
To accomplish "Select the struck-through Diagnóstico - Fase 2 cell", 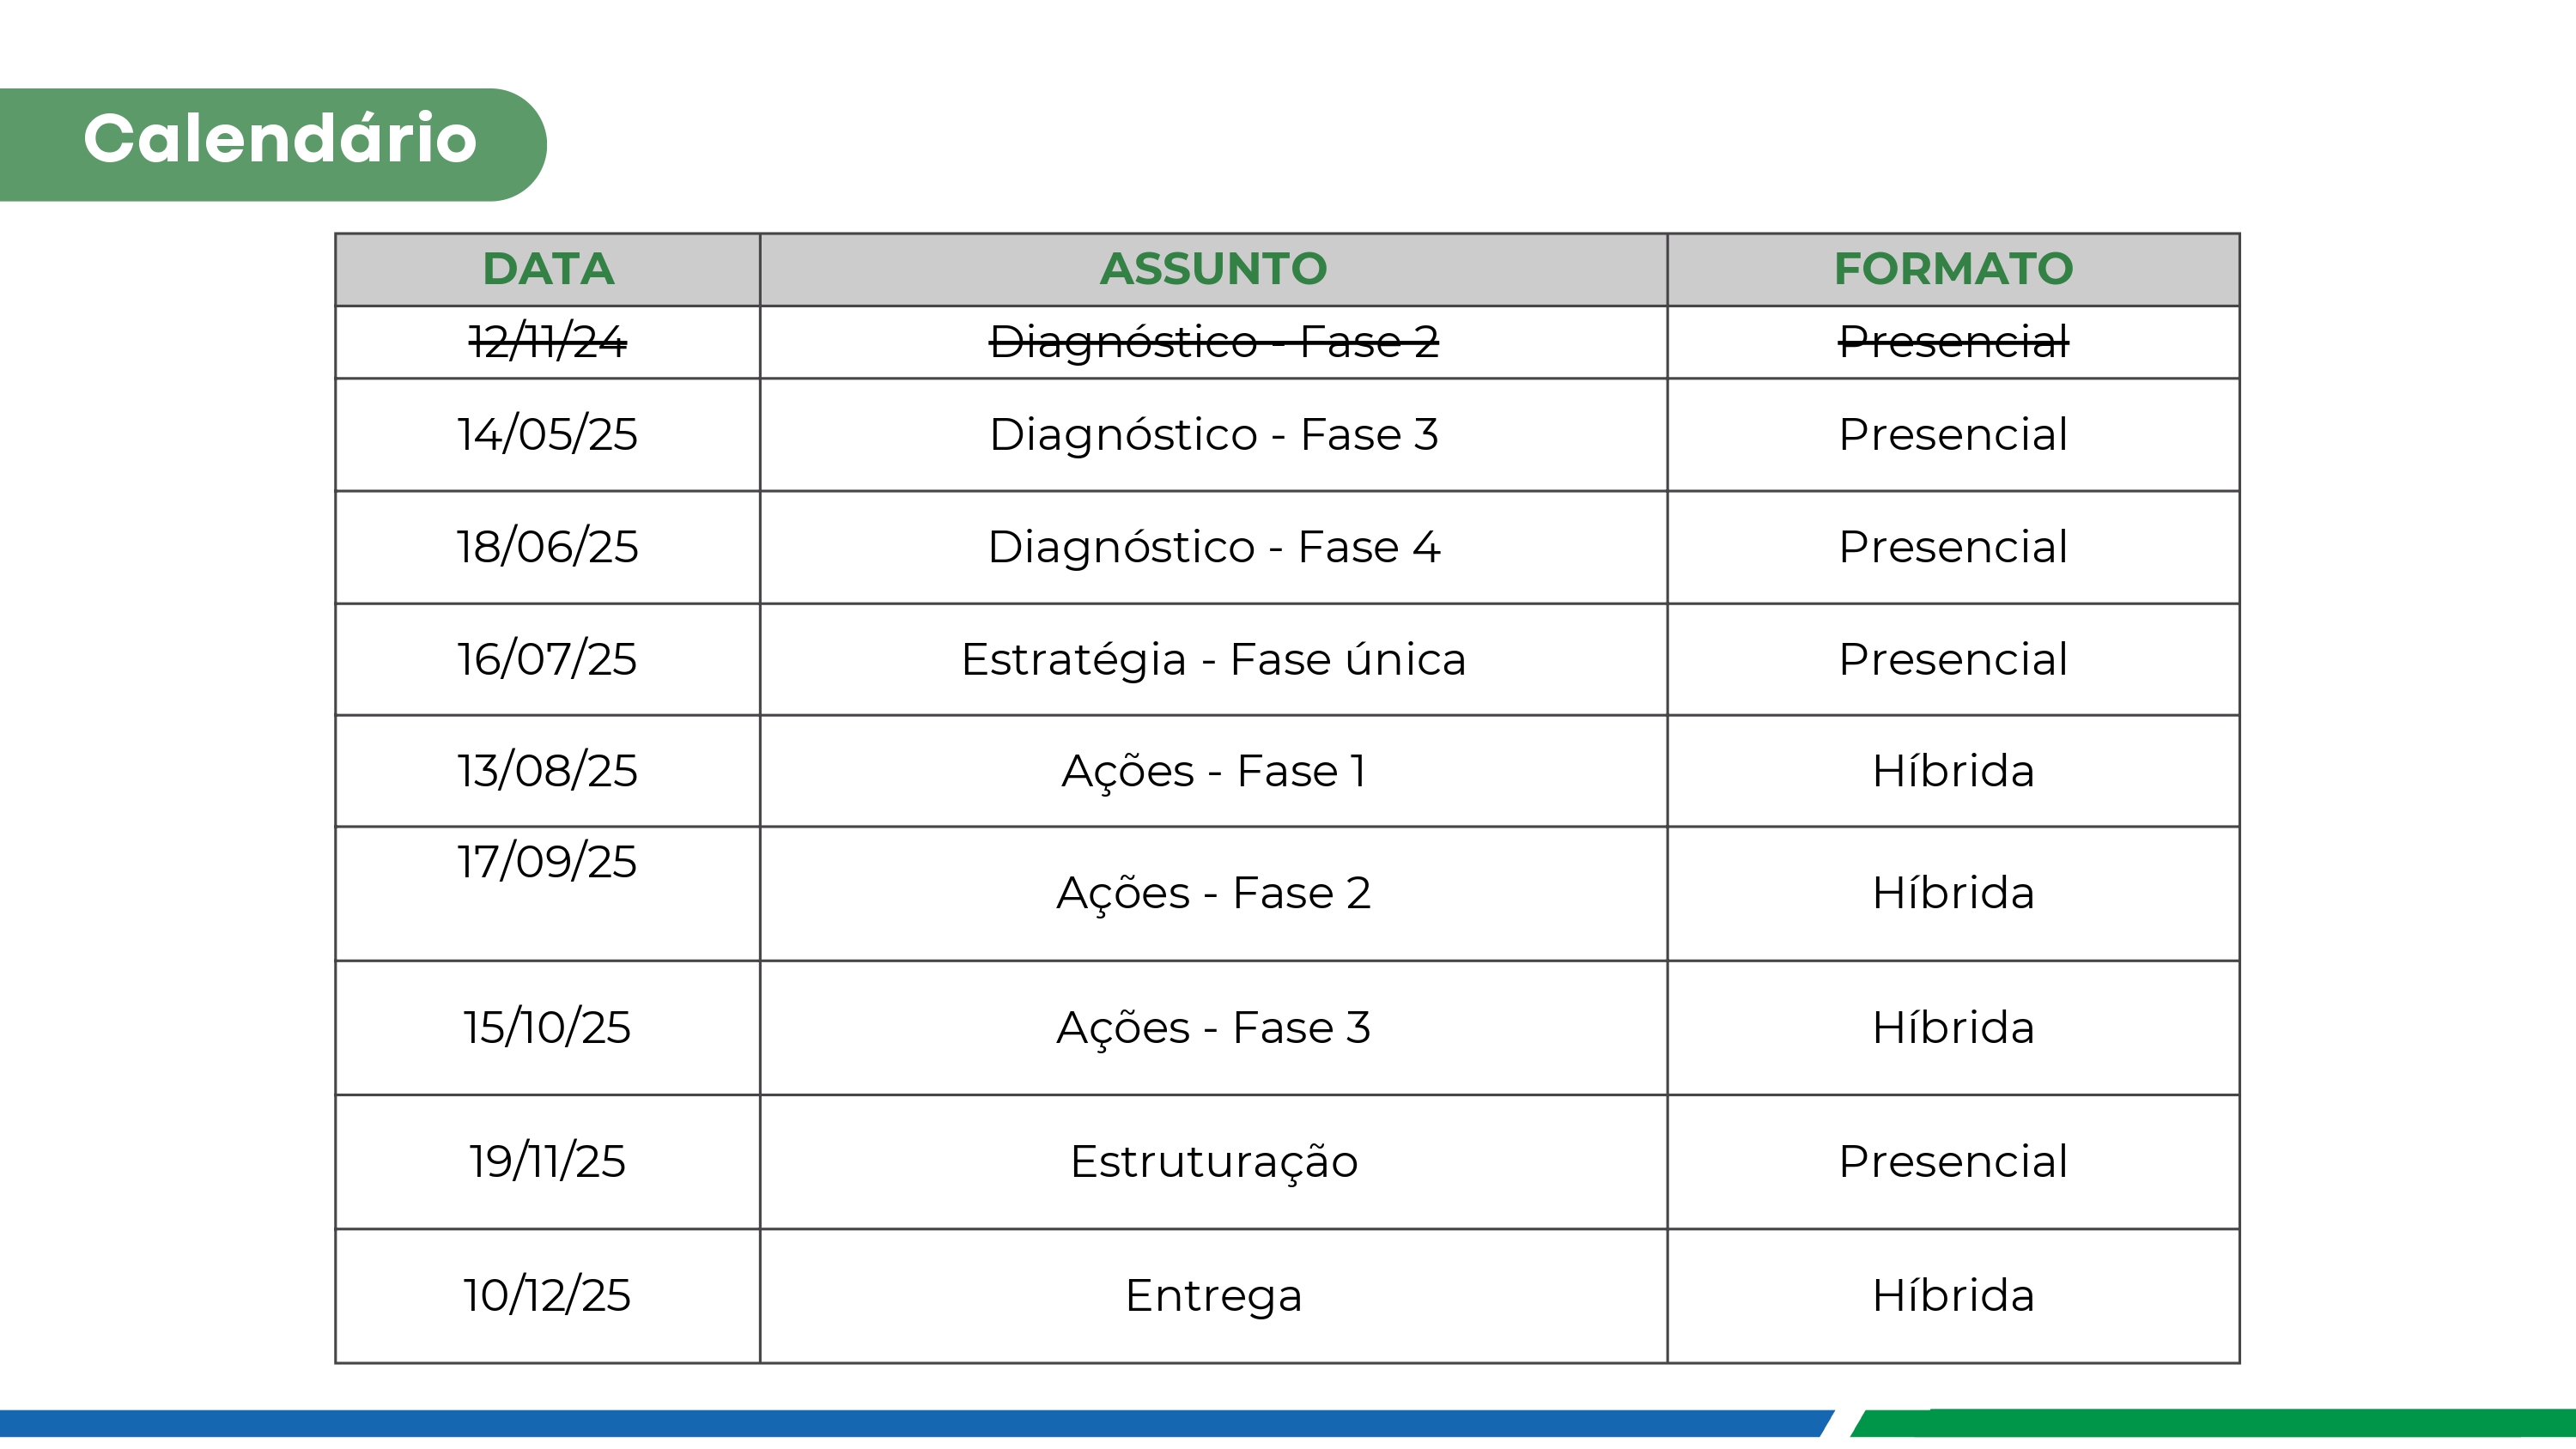I will pyautogui.click(x=1213, y=343).
